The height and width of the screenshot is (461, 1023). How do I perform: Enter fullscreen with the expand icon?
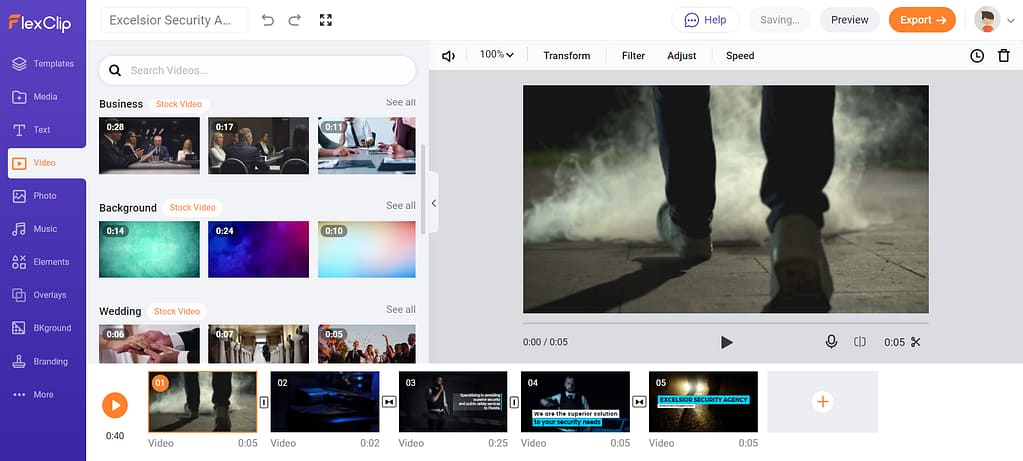point(325,20)
